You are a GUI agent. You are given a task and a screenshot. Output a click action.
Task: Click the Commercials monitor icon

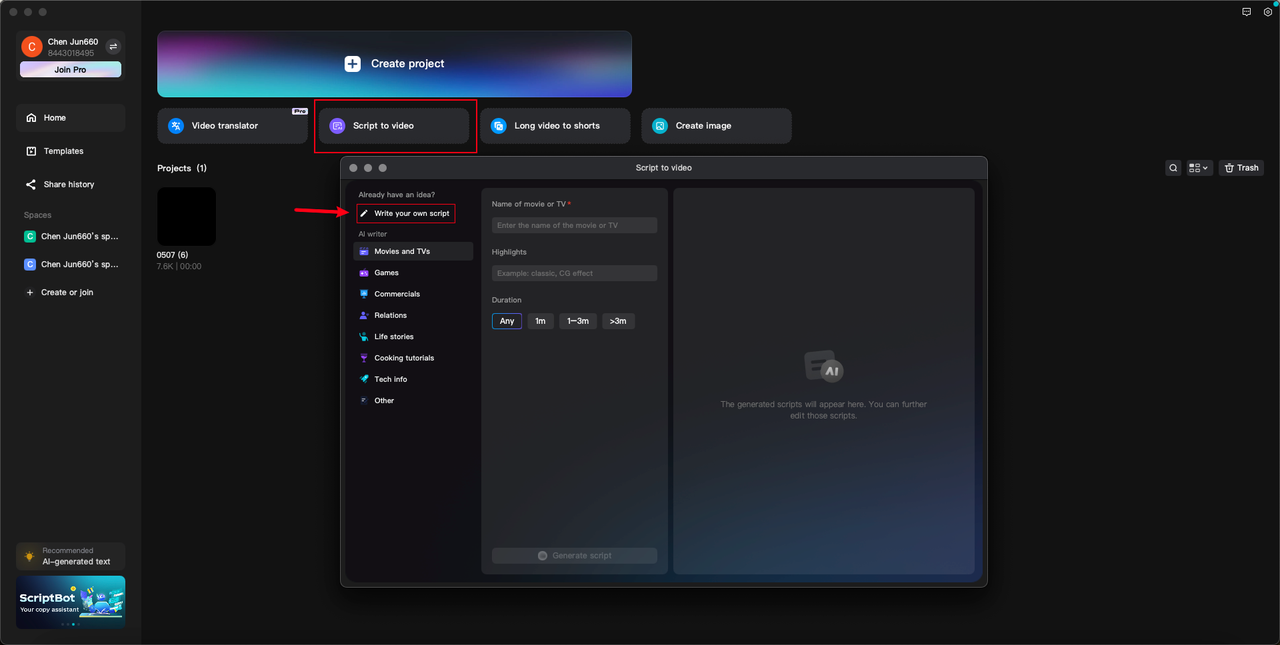coord(364,294)
